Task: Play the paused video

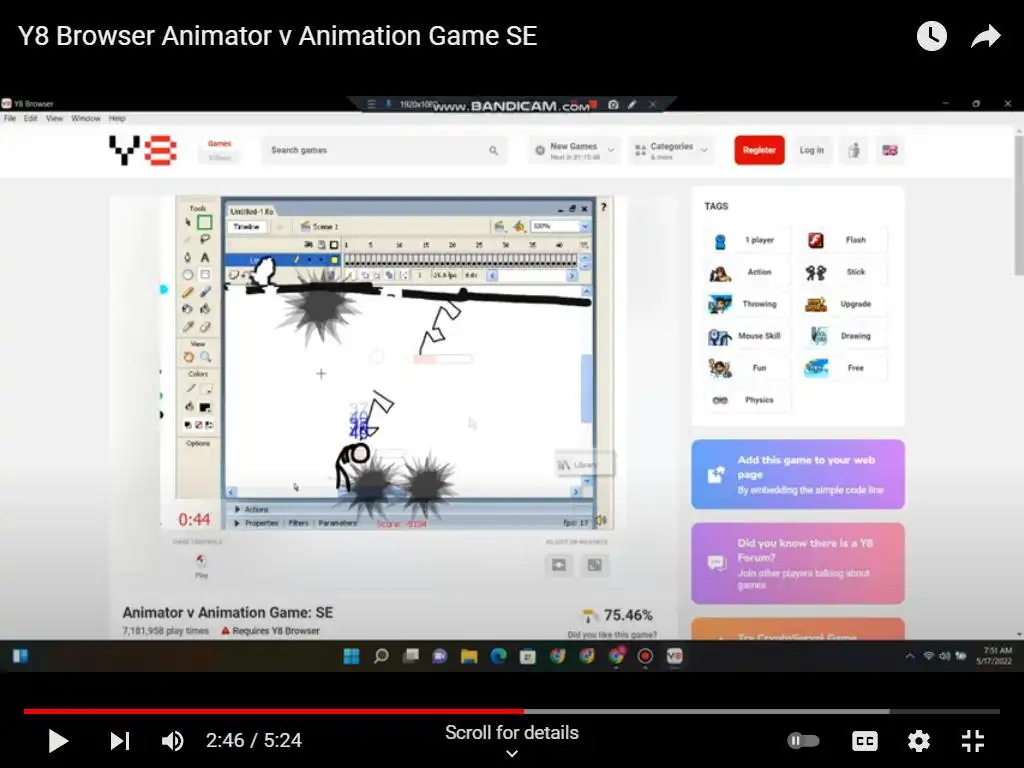Action: pos(58,741)
